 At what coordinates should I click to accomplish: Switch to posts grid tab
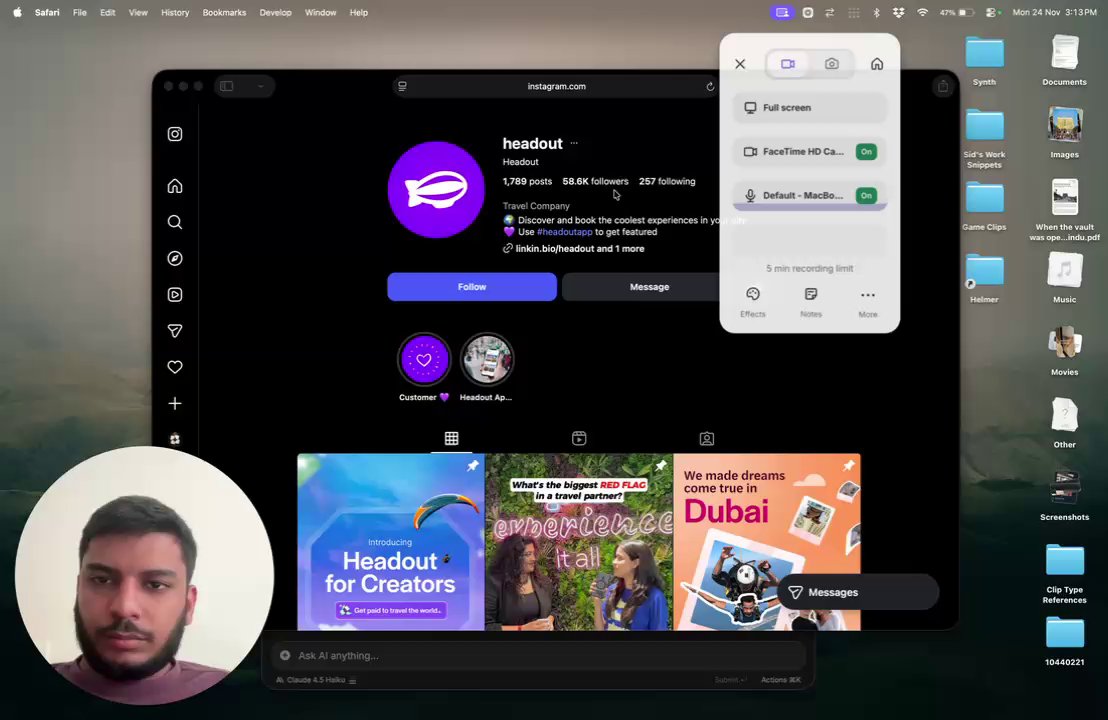tap(452, 438)
